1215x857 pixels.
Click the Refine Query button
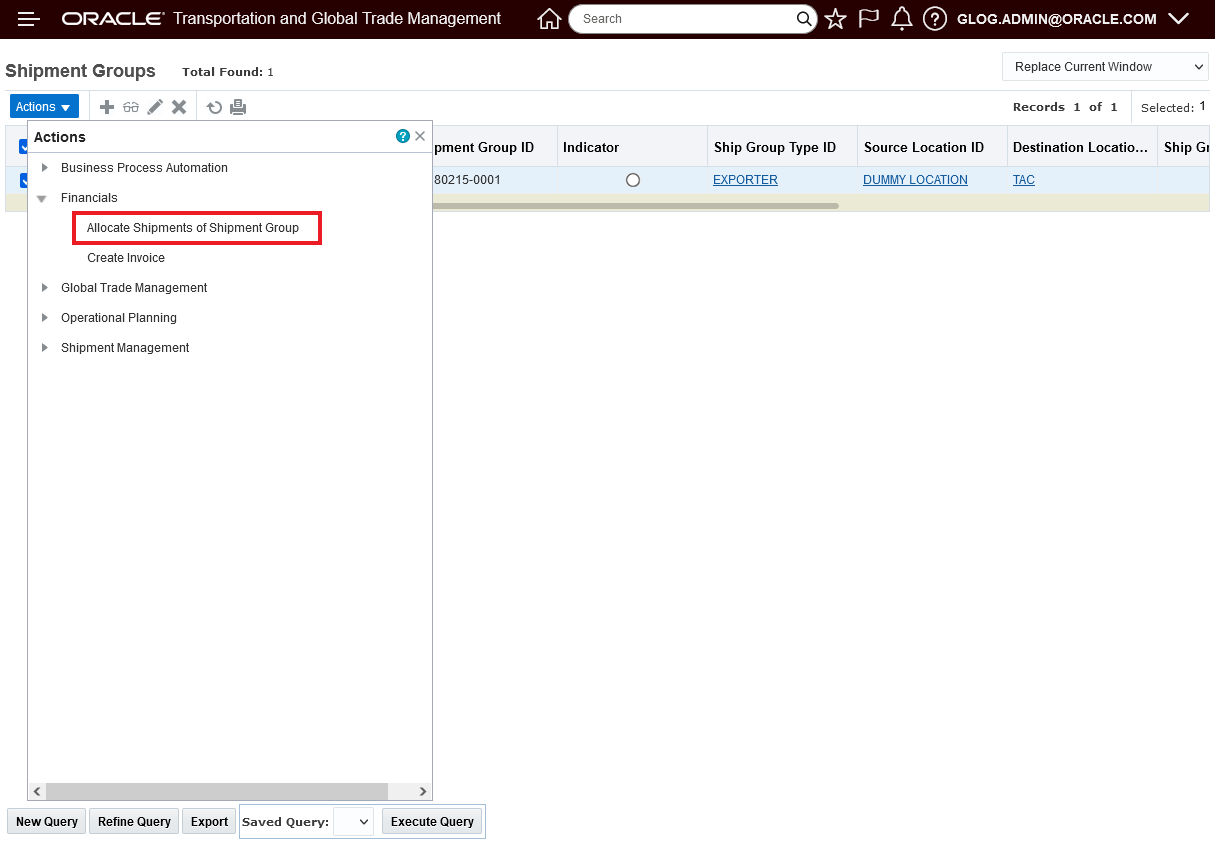click(x=134, y=822)
